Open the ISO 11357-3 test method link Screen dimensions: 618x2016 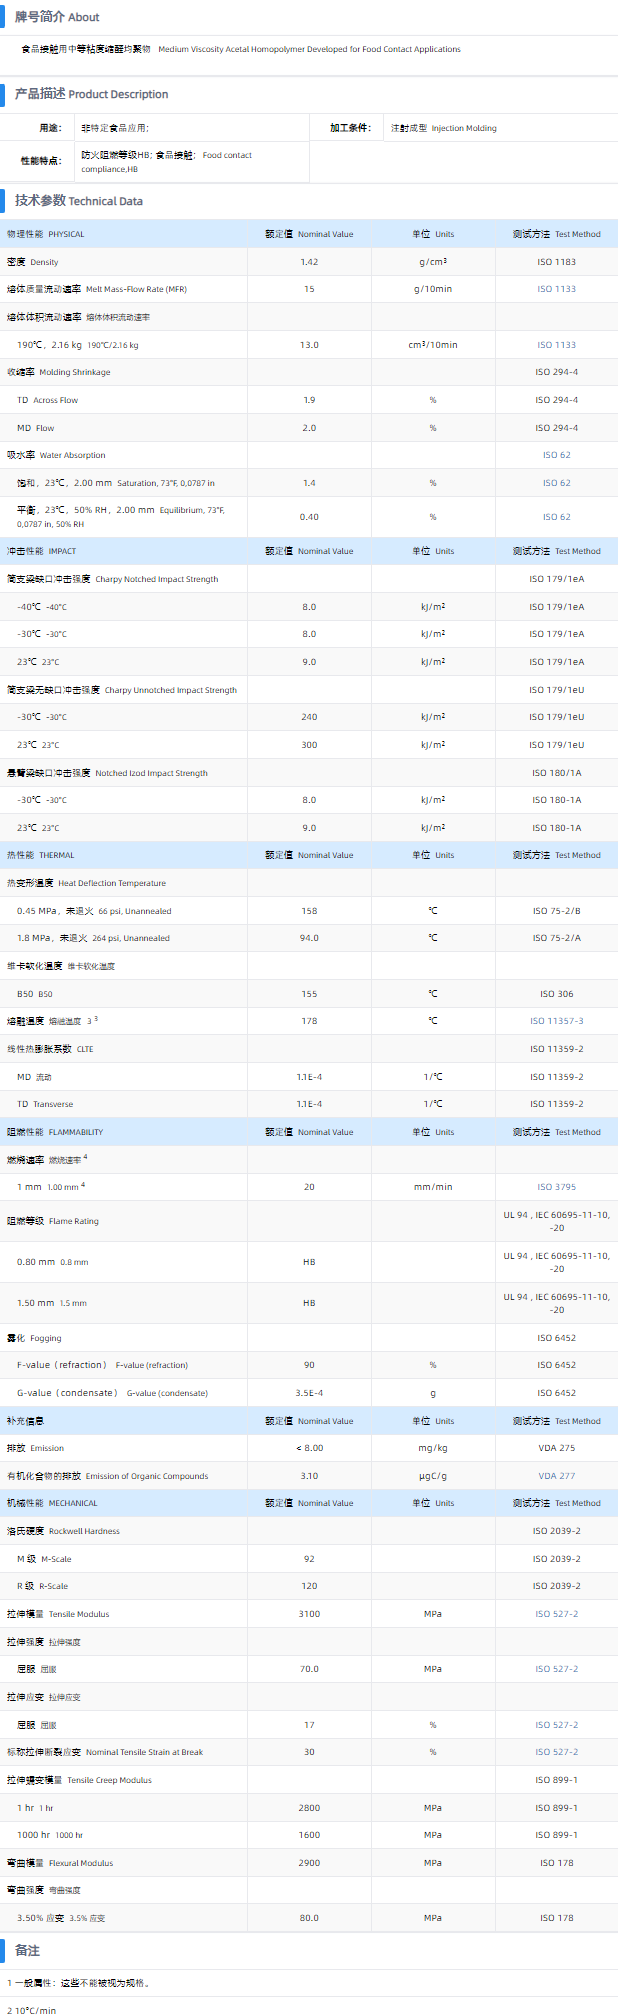point(556,1021)
